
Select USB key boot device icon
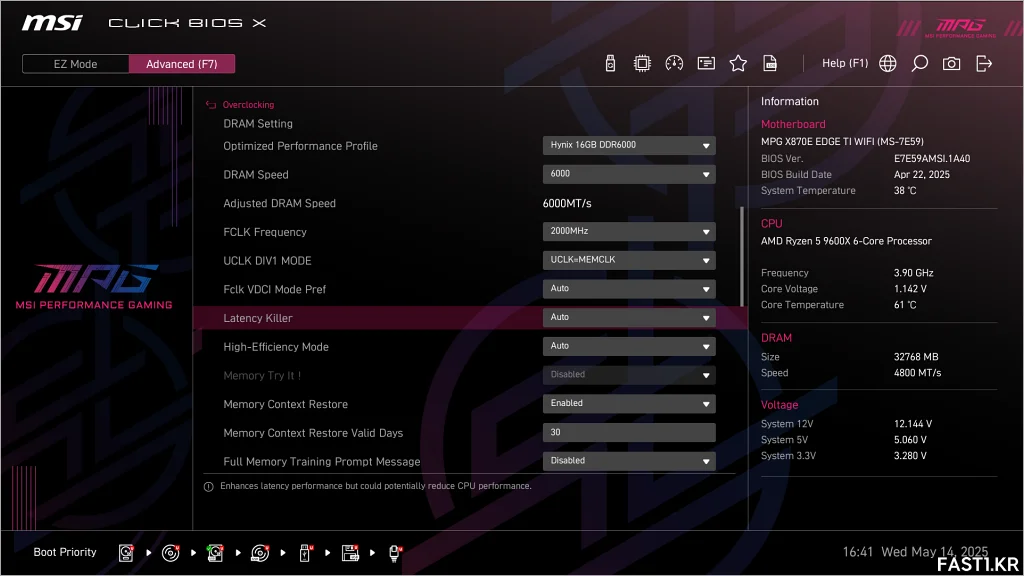click(x=305, y=552)
